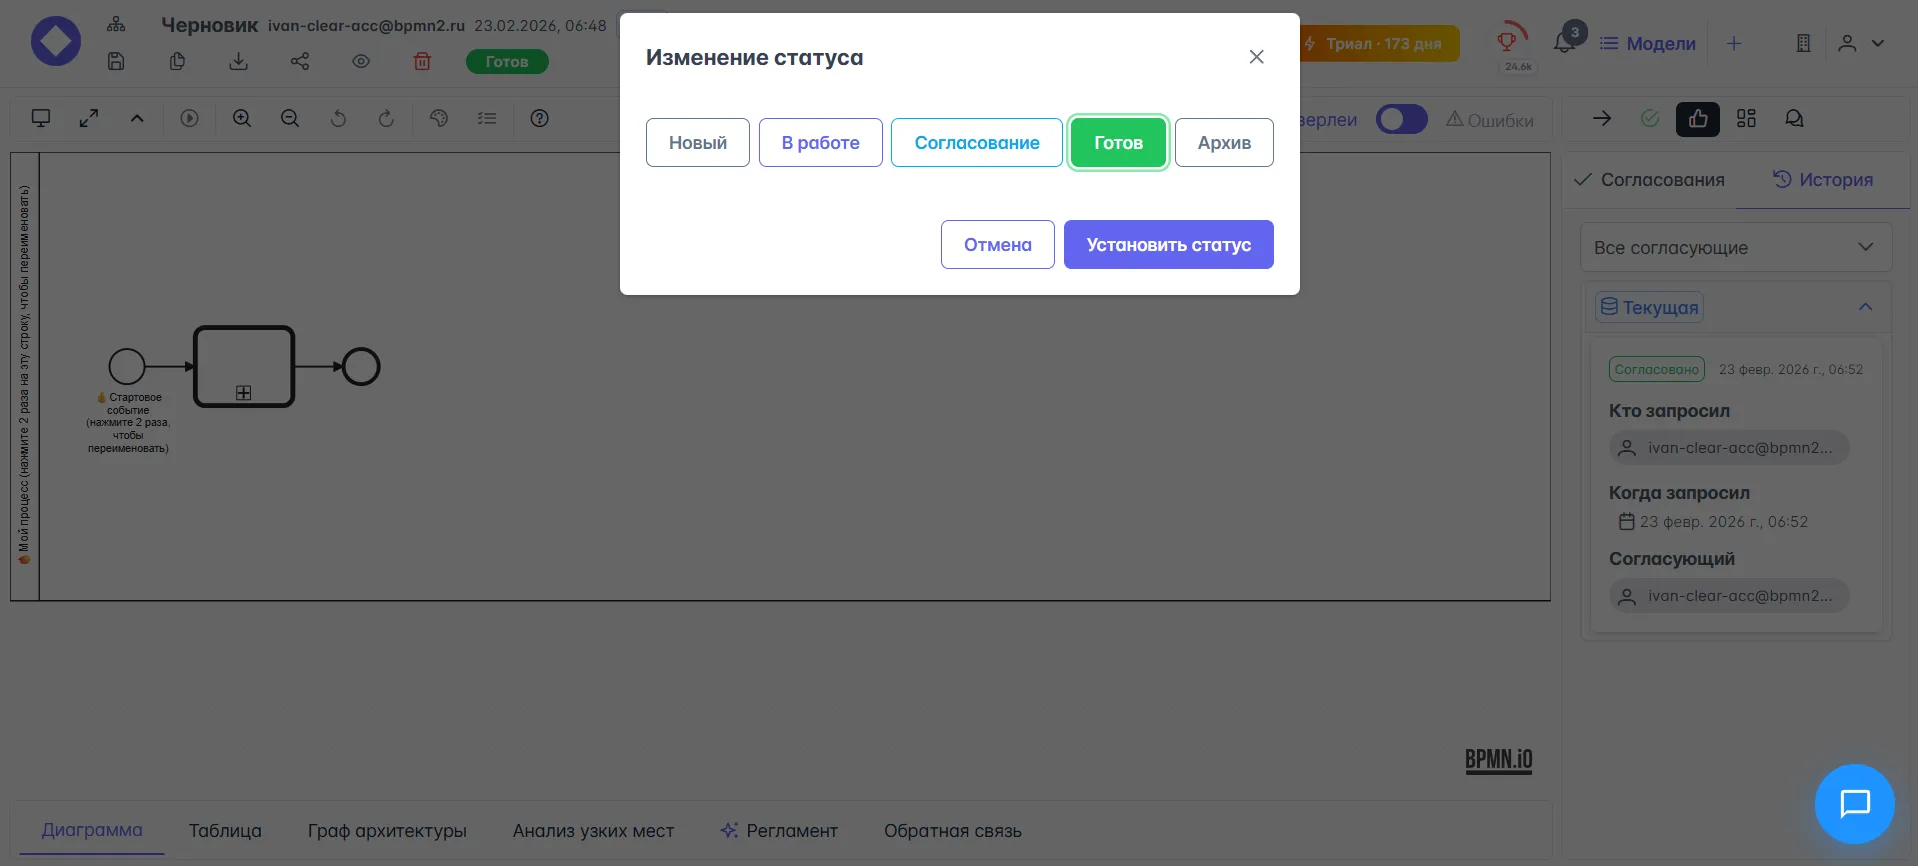Switch to the Таблица tab
The image size is (1918, 866).
225,831
